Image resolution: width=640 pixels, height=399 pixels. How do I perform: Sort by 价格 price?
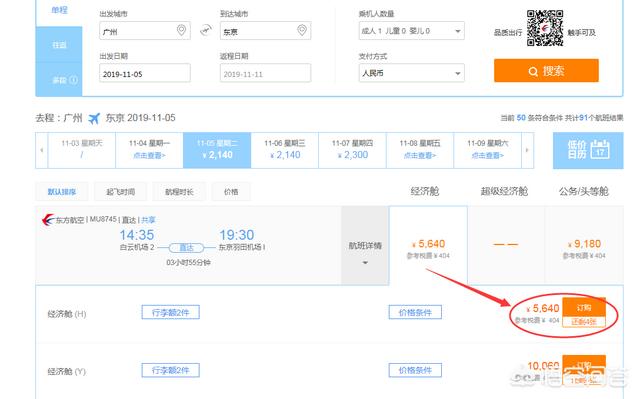pos(231,192)
